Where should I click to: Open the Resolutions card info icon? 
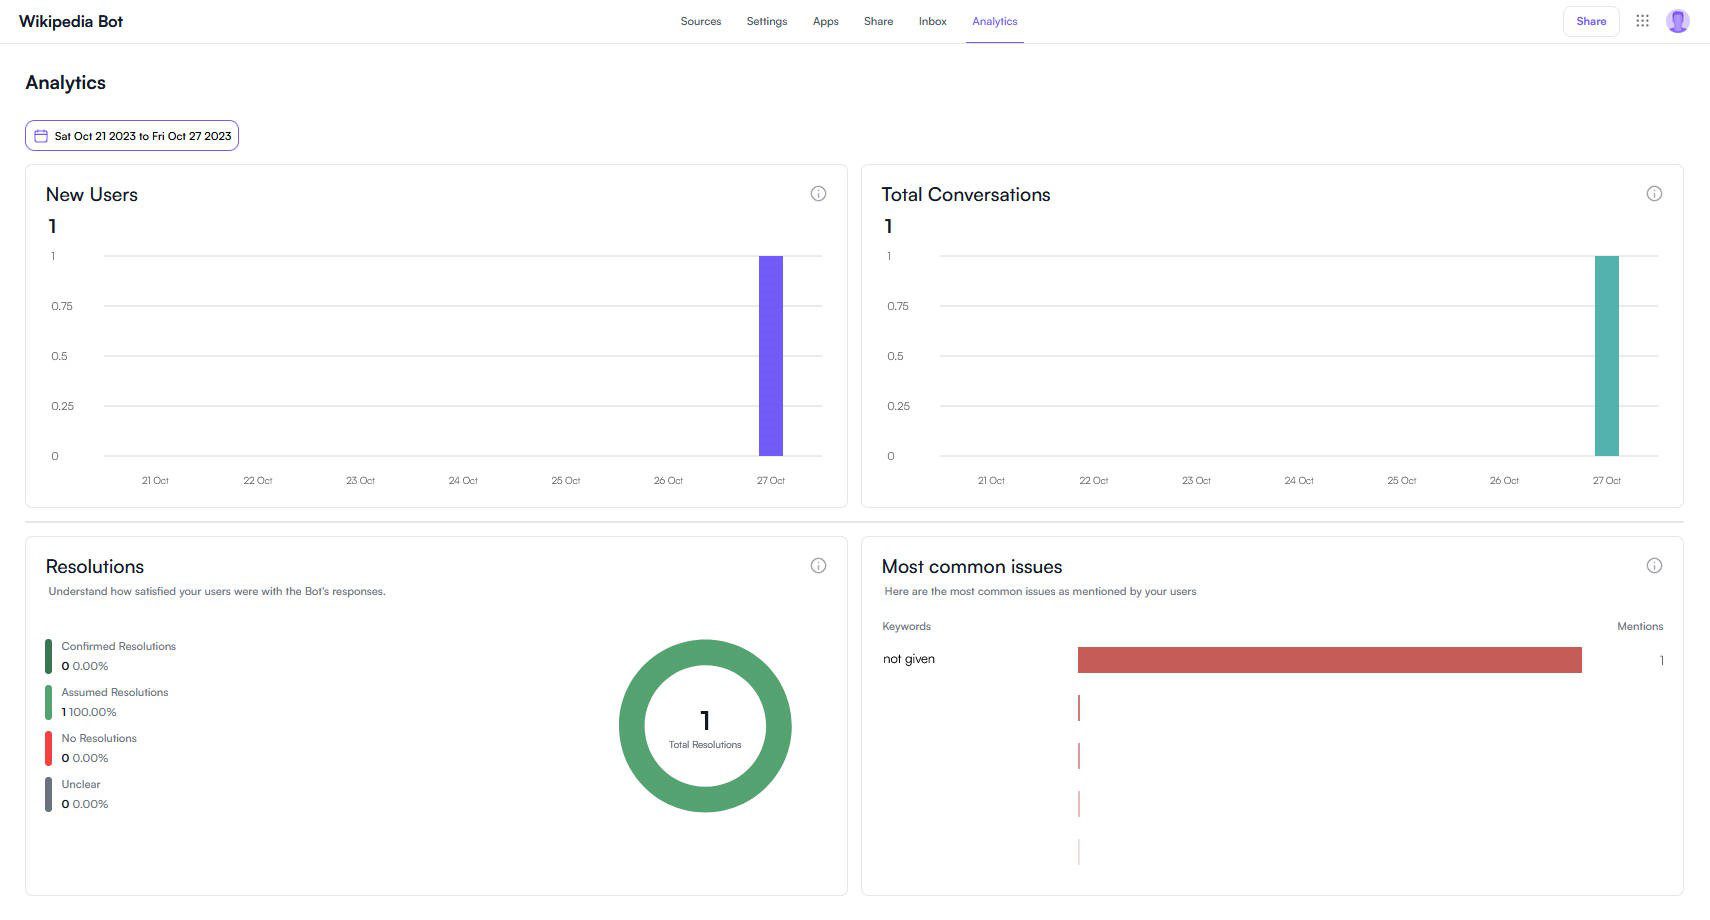point(818,565)
